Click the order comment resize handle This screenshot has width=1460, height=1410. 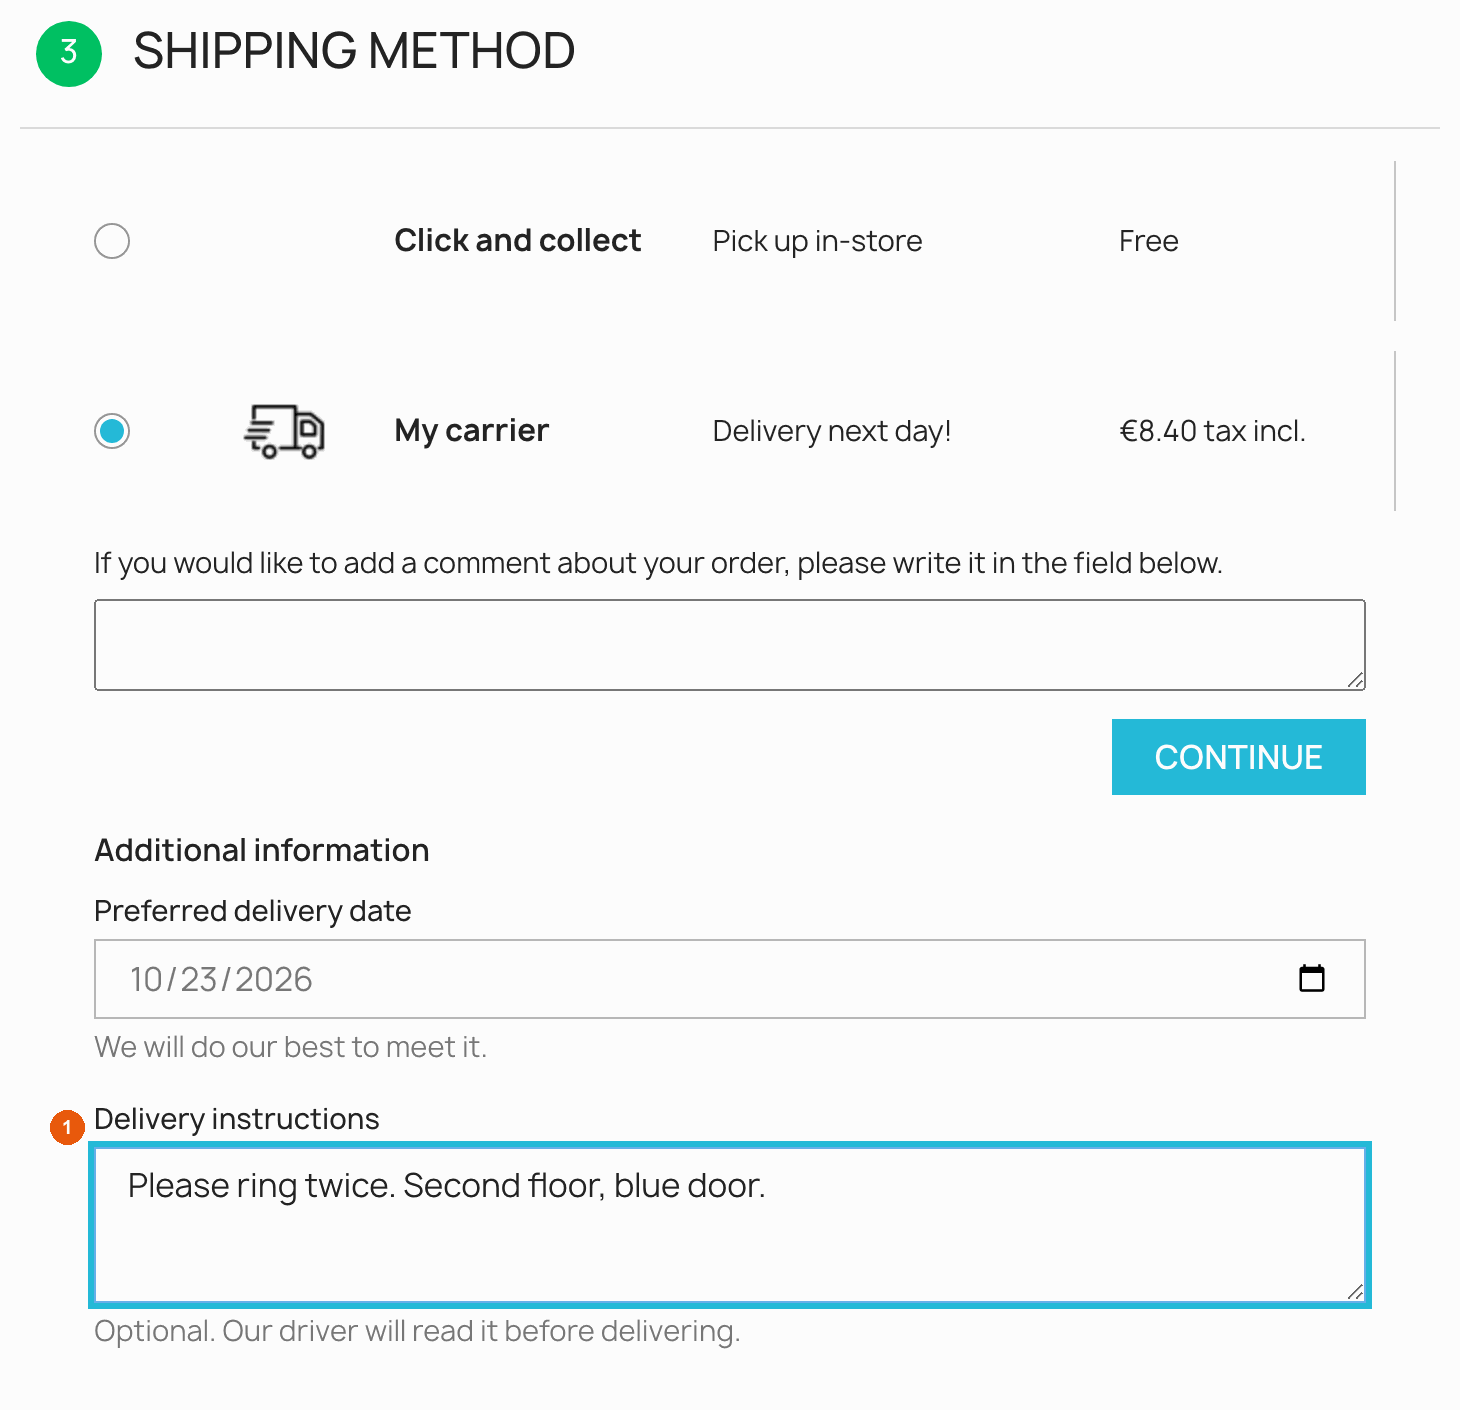tap(1355, 680)
